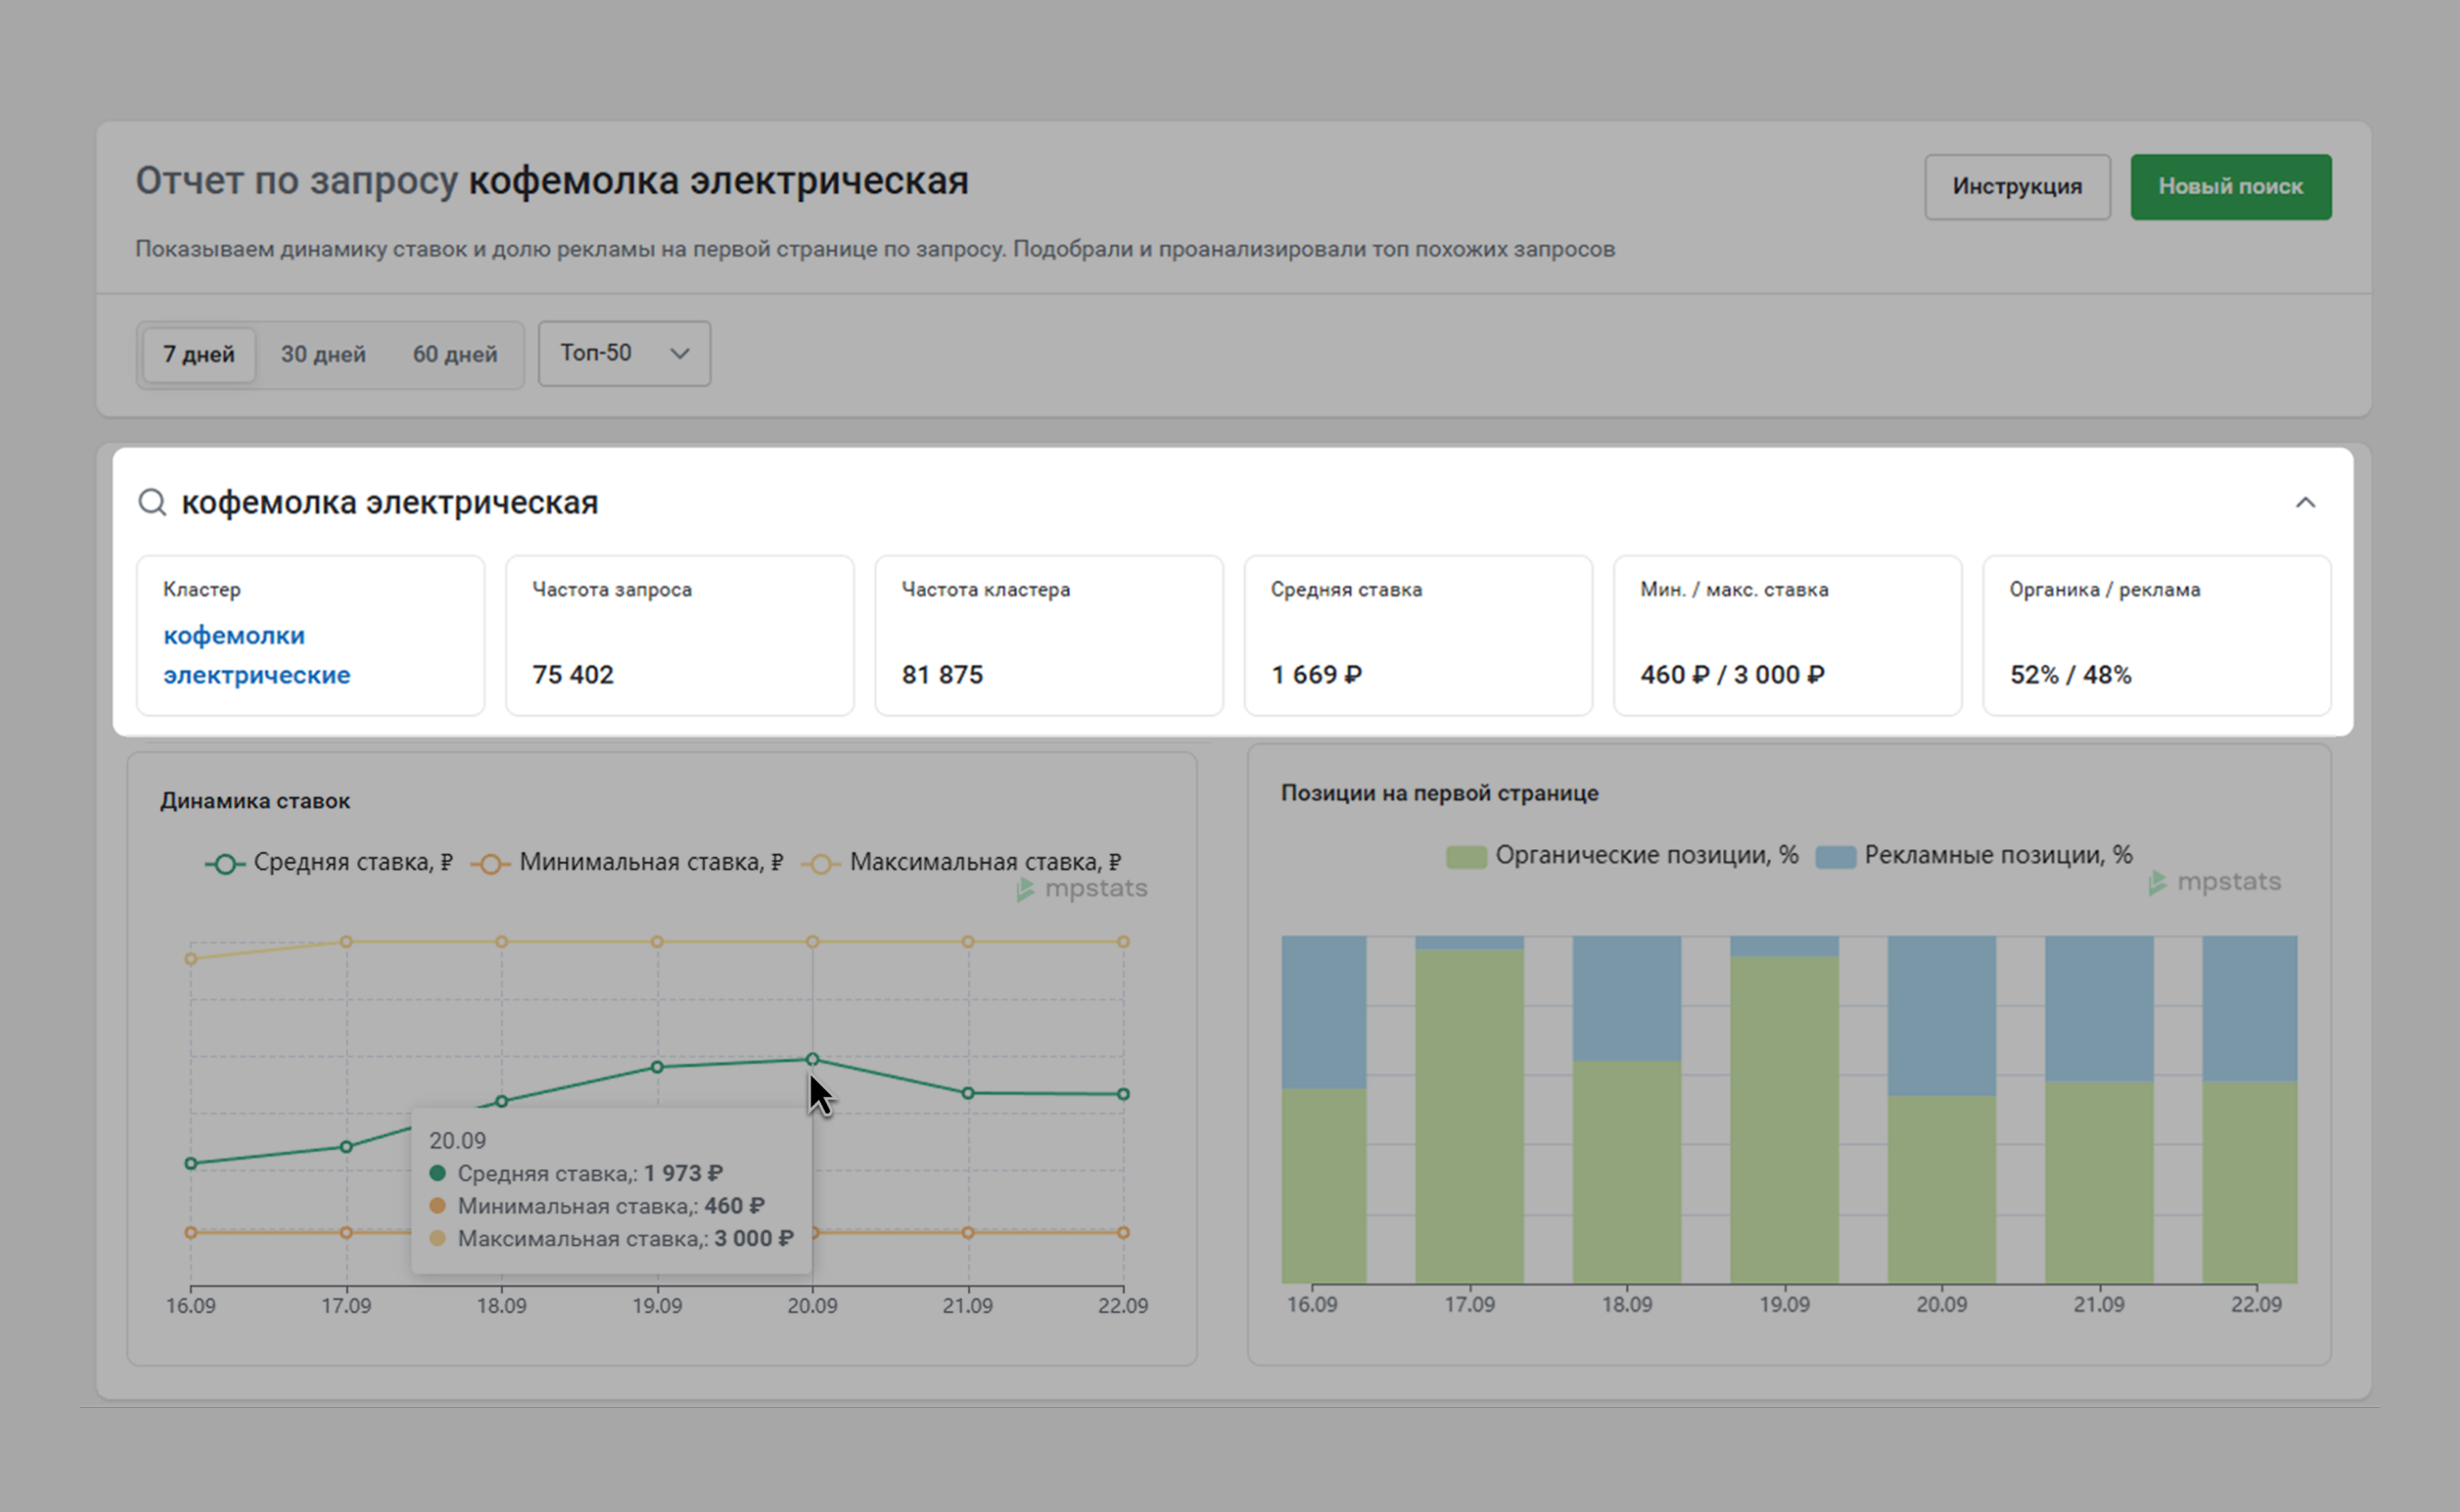2460x1512 pixels.
Task: Click the mpstats logo on the bid dynamics chart
Action: click(x=1082, y=889)
